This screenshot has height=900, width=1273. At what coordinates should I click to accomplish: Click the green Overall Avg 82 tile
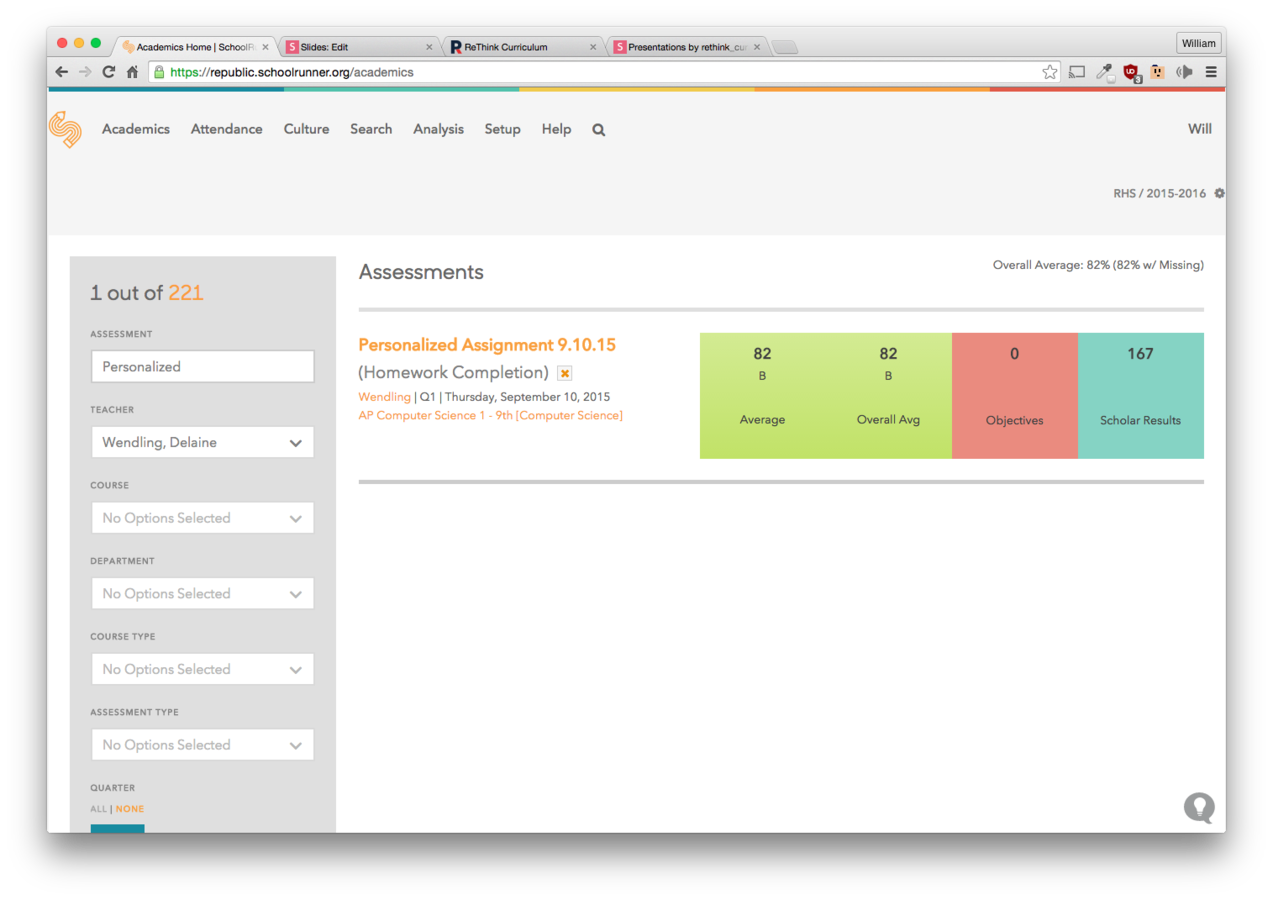(x=888, y=396)
